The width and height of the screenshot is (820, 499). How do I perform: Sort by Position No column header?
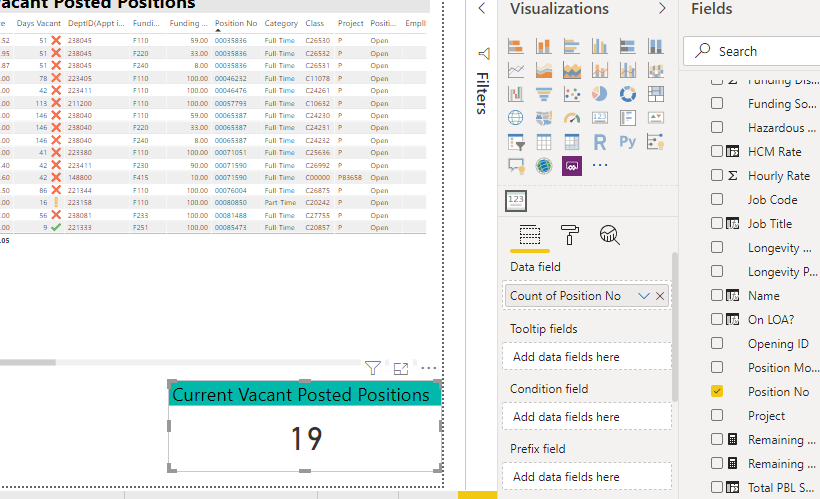tap(236, 24)
